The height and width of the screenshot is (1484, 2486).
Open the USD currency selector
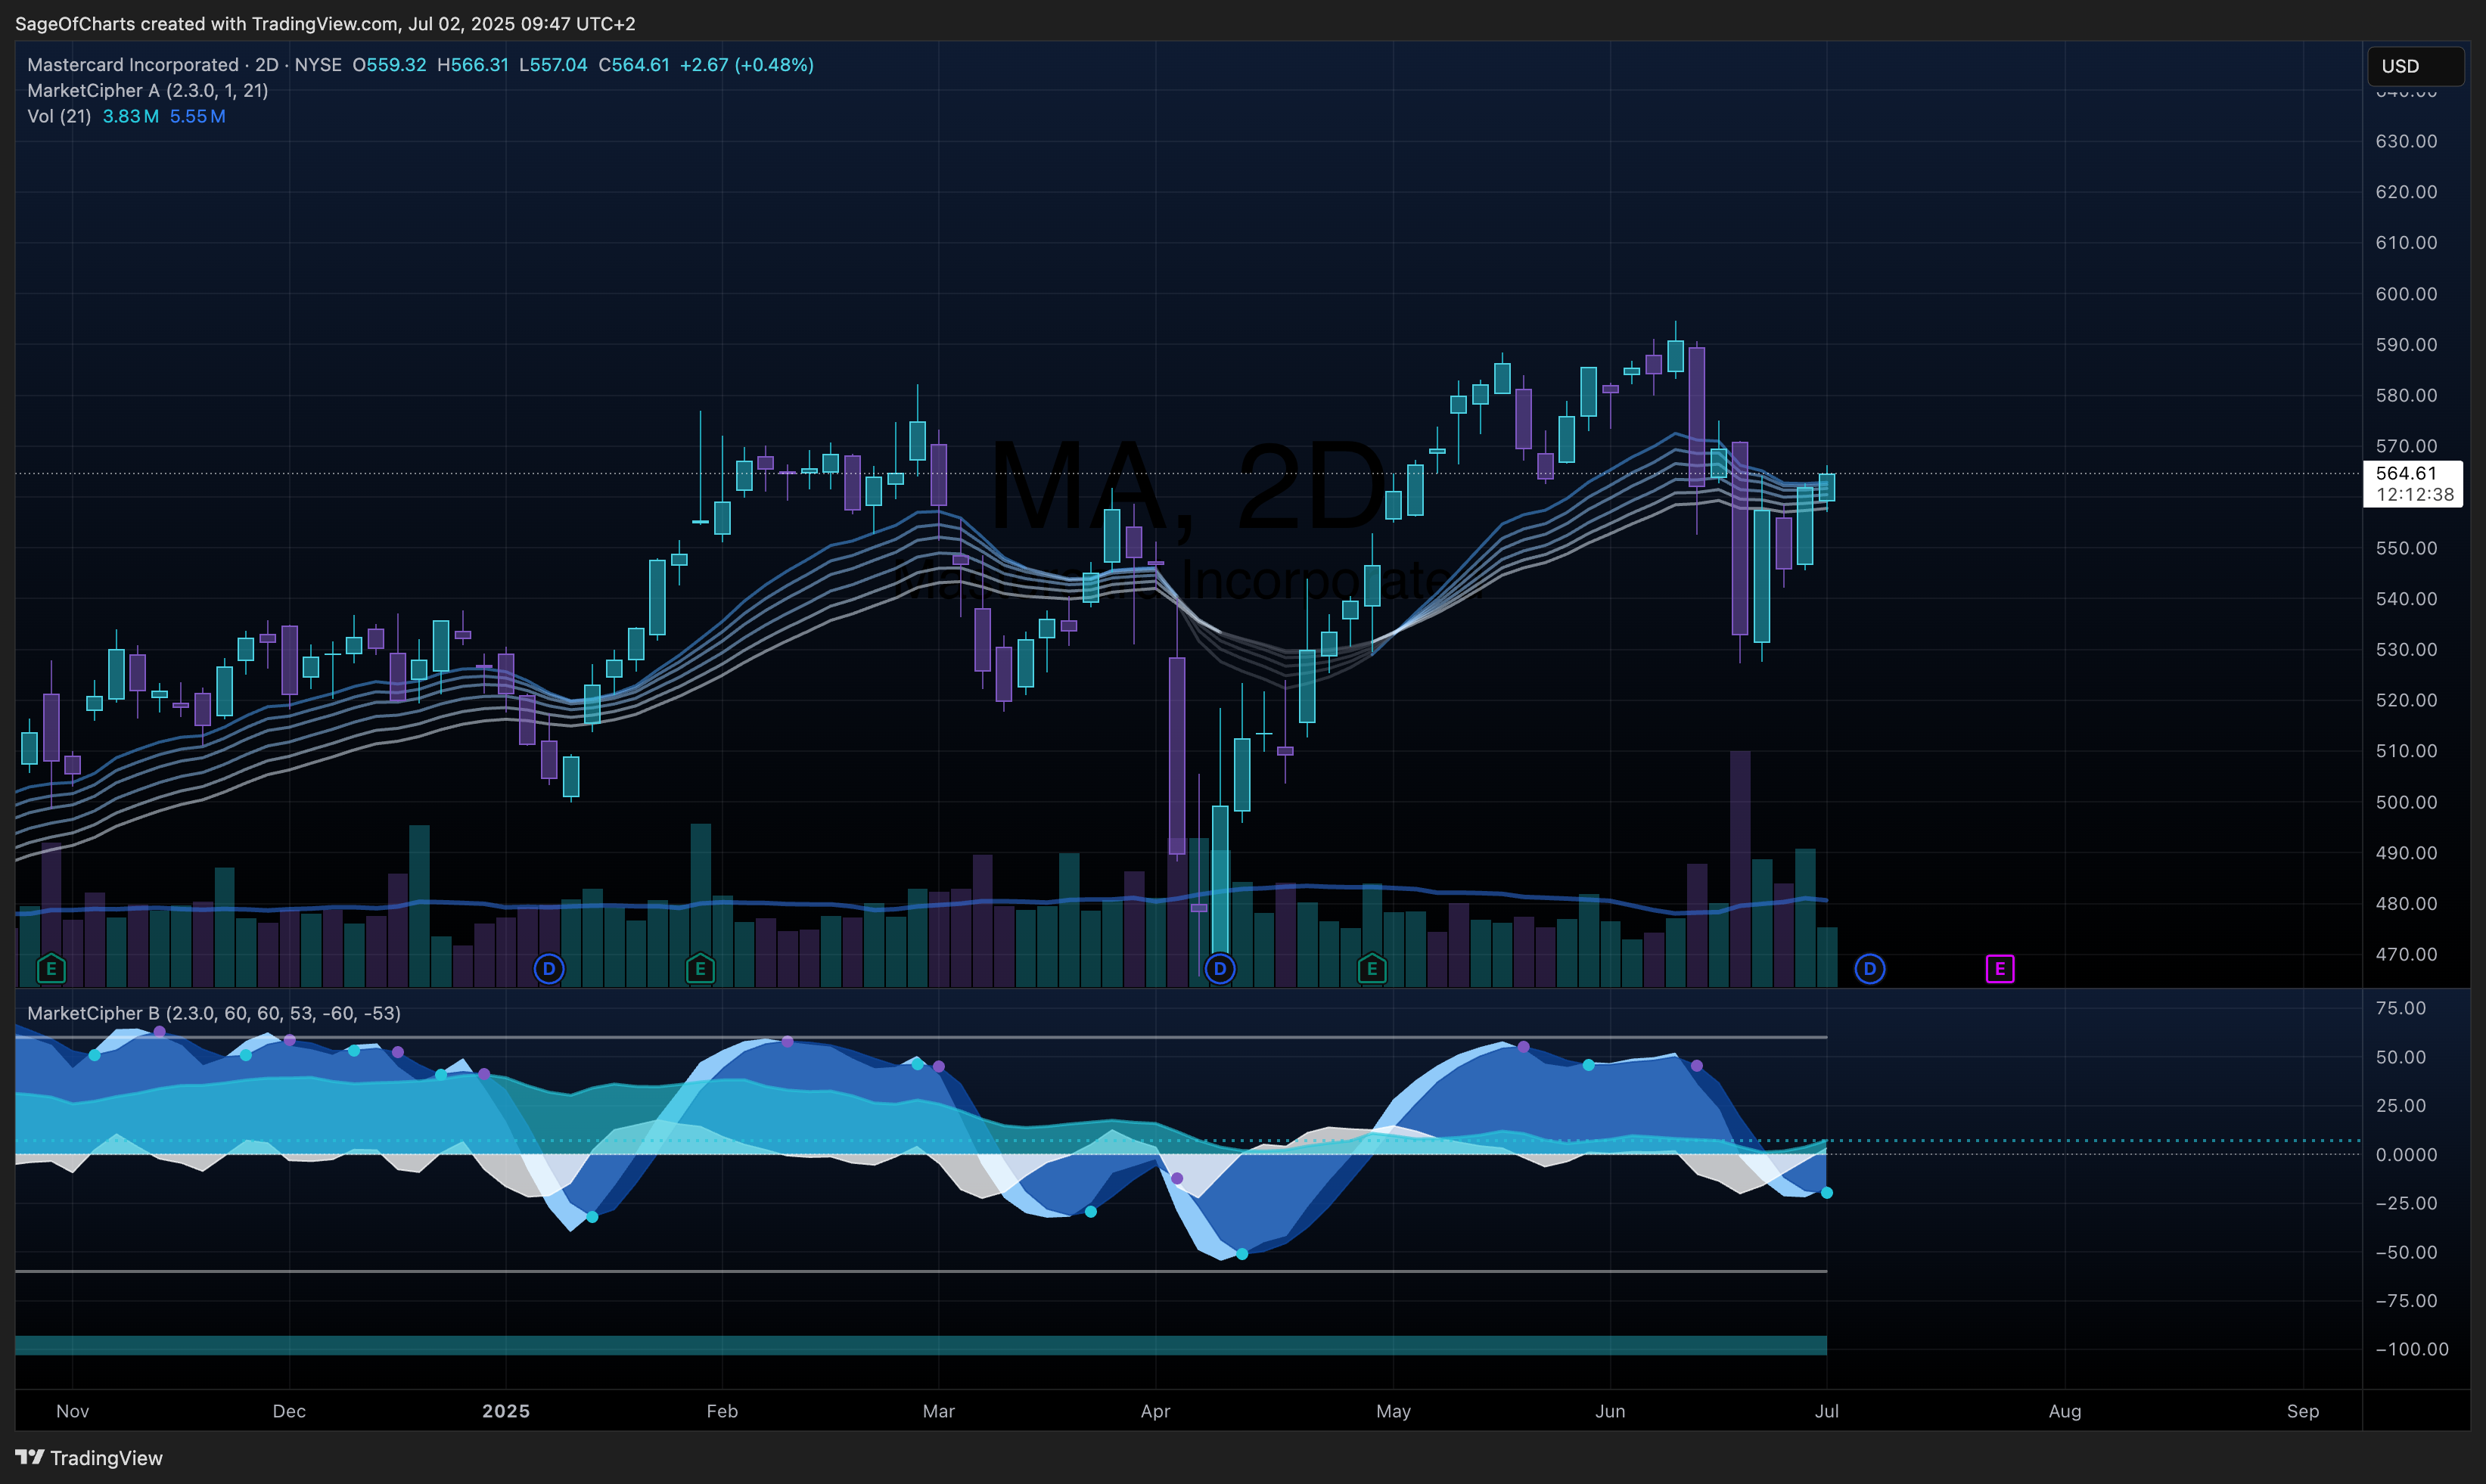[2416, 66]
